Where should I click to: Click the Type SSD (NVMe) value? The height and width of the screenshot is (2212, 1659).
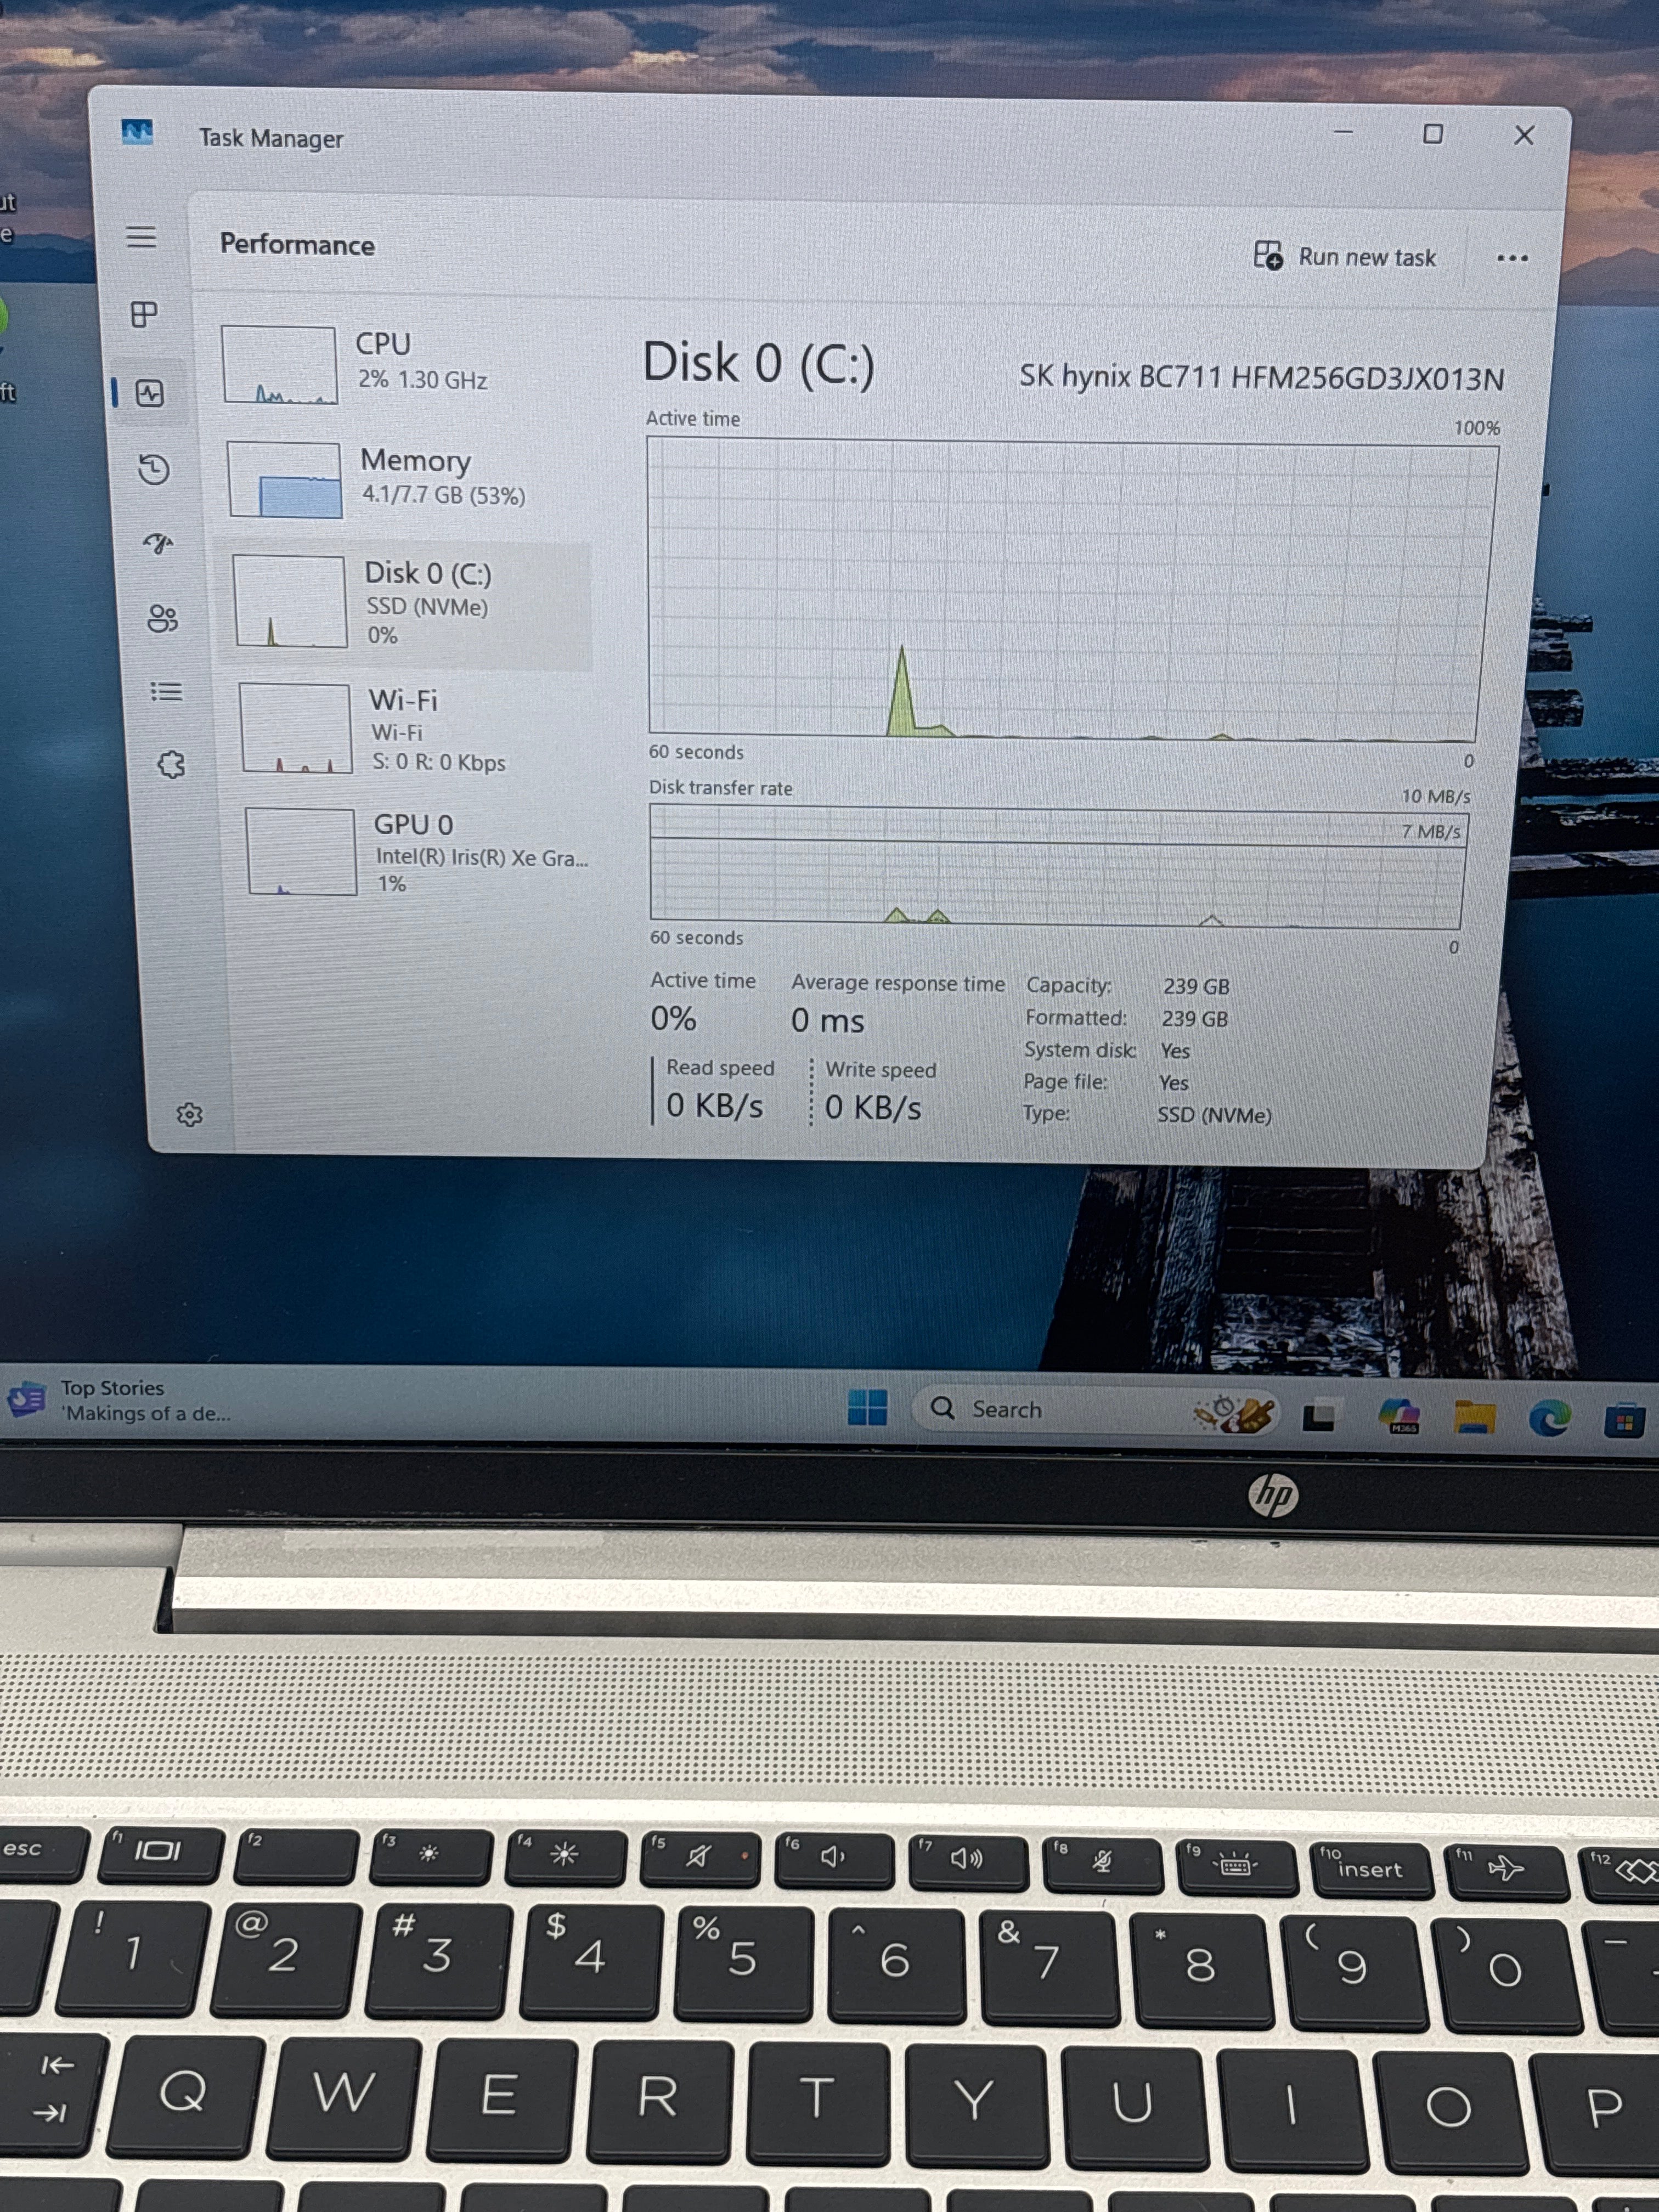(x=1214, y=1115)
